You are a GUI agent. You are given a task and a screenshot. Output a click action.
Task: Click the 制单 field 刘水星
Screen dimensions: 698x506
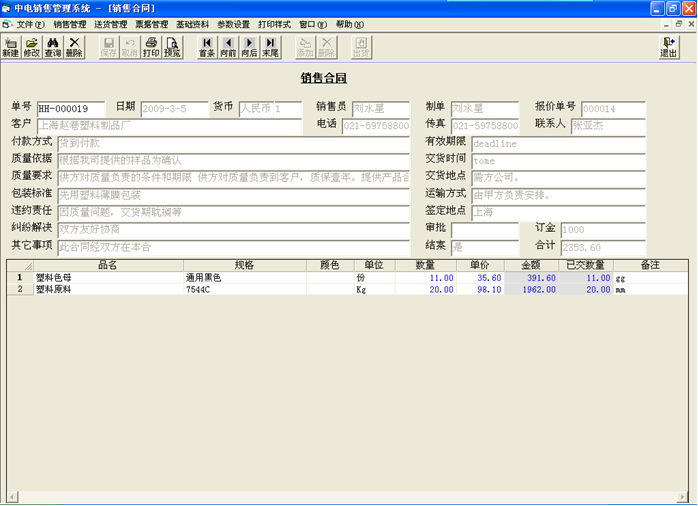[485, 109]
